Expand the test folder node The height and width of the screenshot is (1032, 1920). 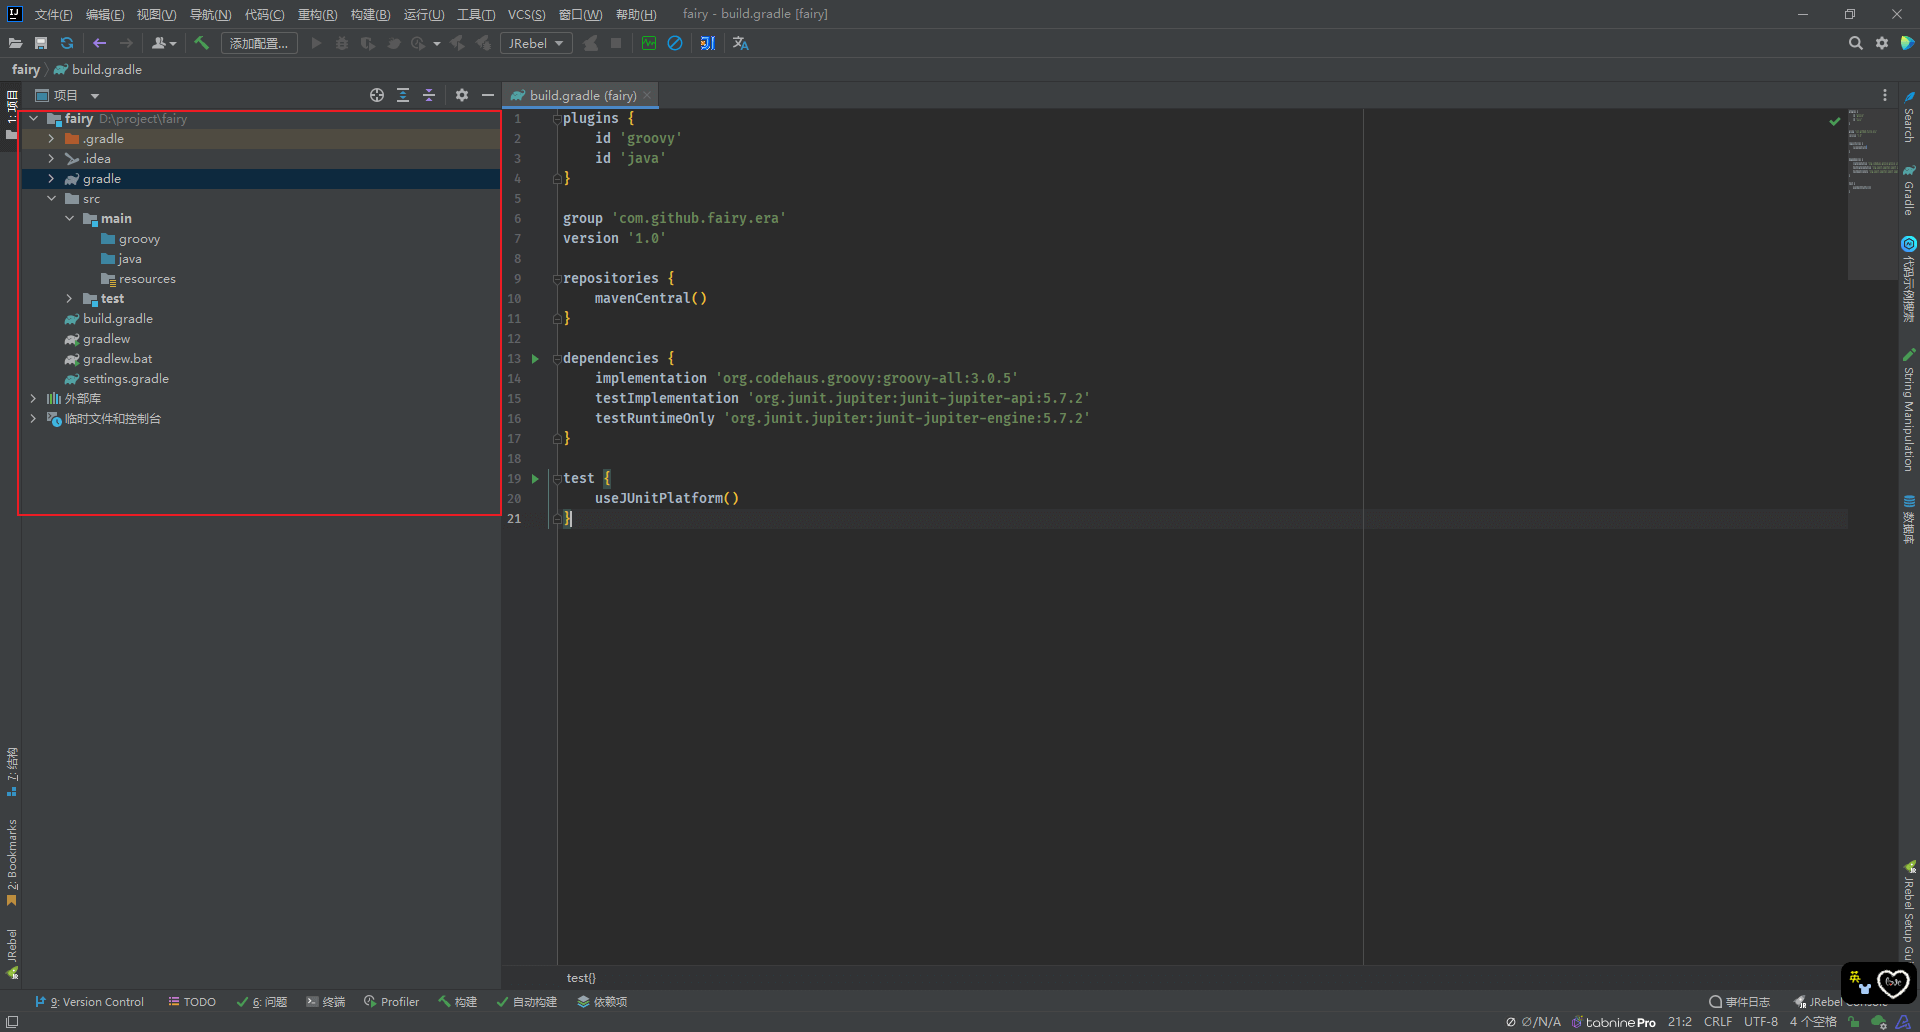(69, 298)
